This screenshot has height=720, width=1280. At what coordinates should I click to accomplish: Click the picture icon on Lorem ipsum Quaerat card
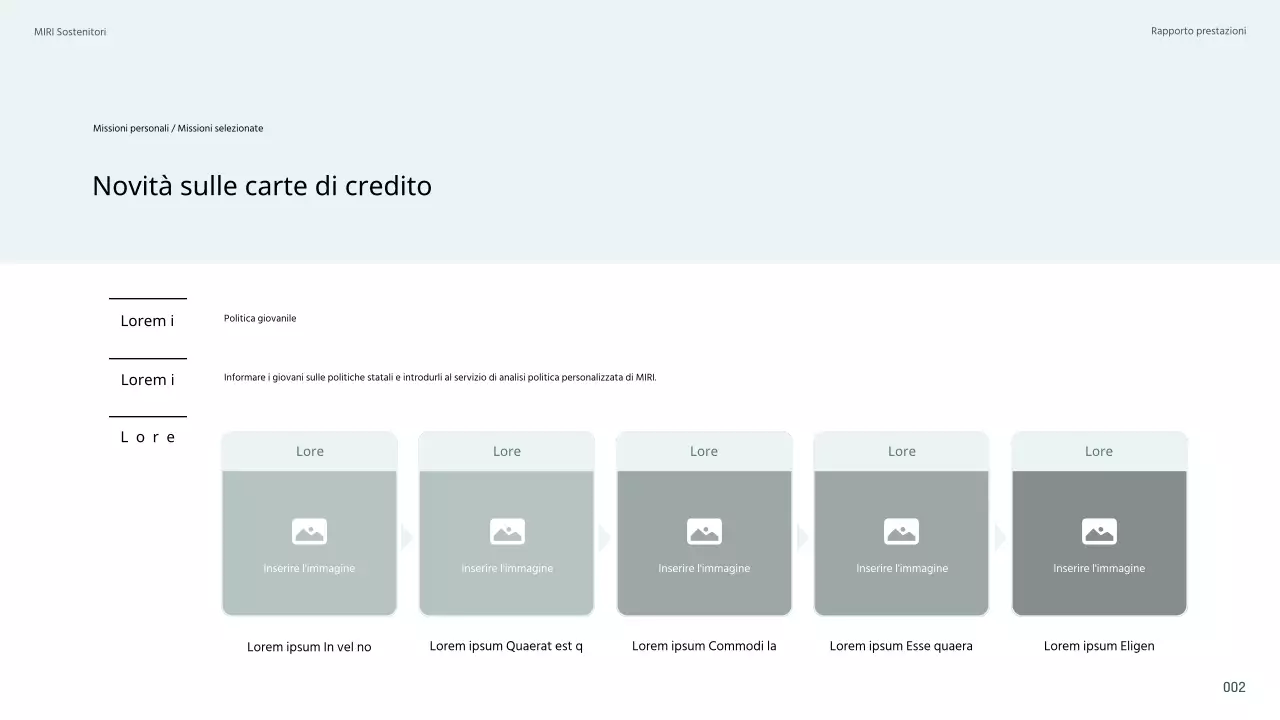click(x=506, y=531)
